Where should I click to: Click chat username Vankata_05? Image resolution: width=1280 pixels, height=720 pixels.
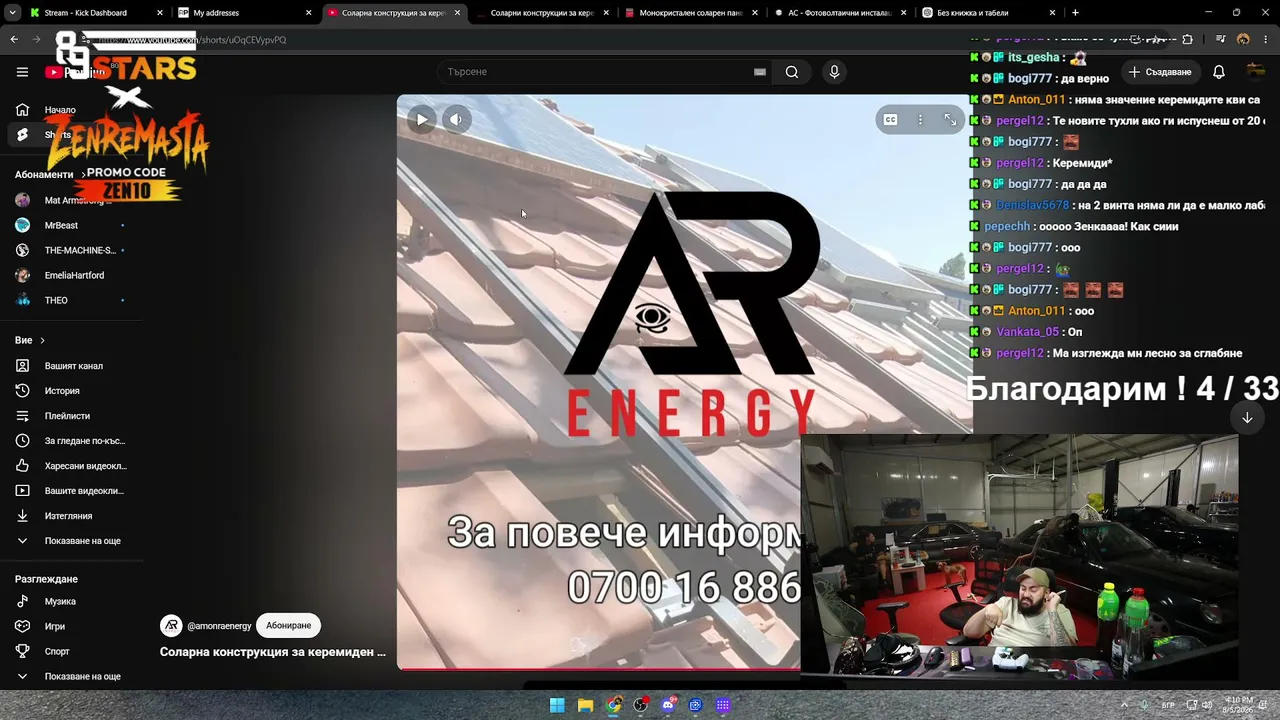pyautogui.click(x=1027, y=332)
